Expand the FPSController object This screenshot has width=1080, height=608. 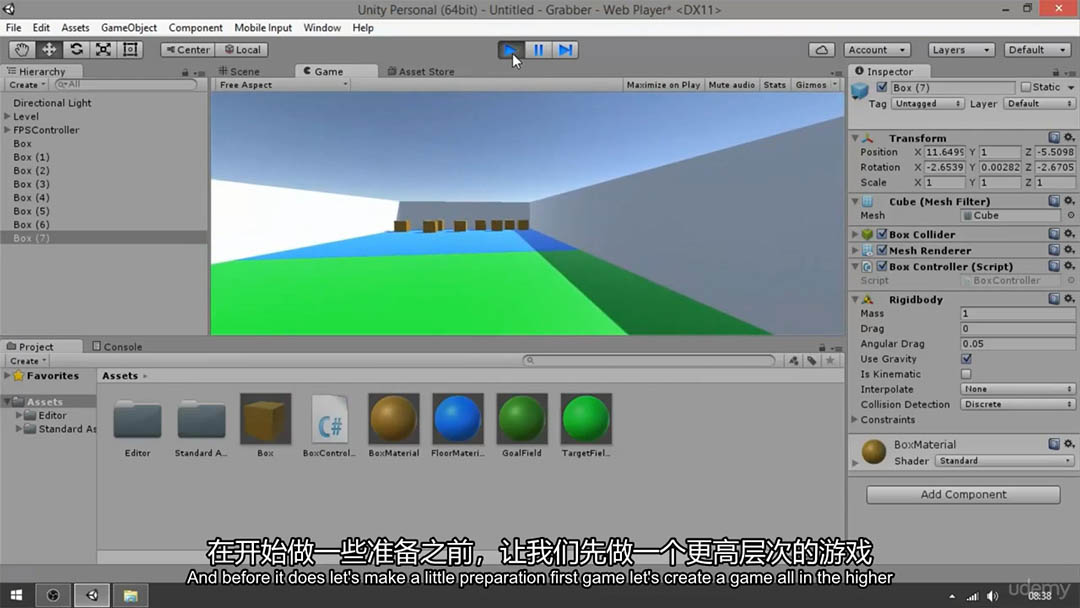(8, 129)
